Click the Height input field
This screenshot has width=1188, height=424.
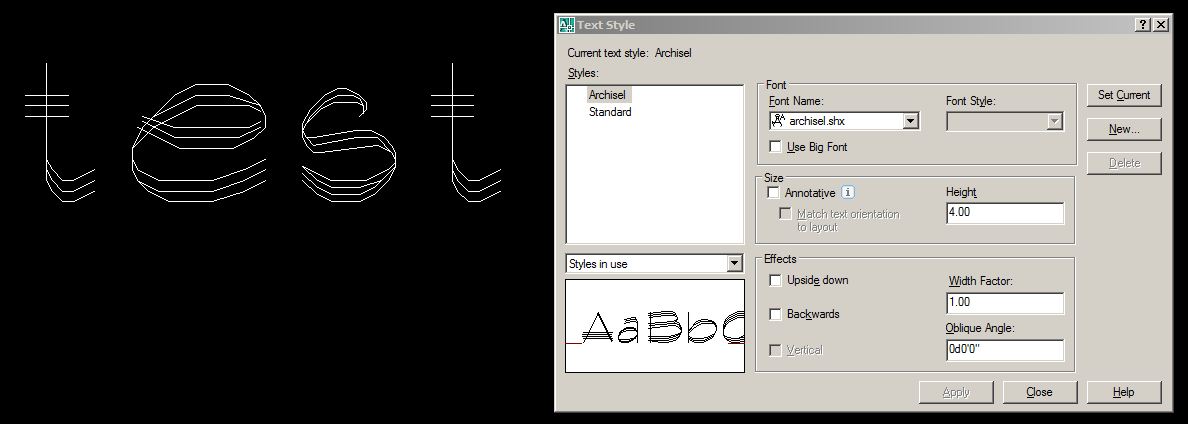[1005, 213]
